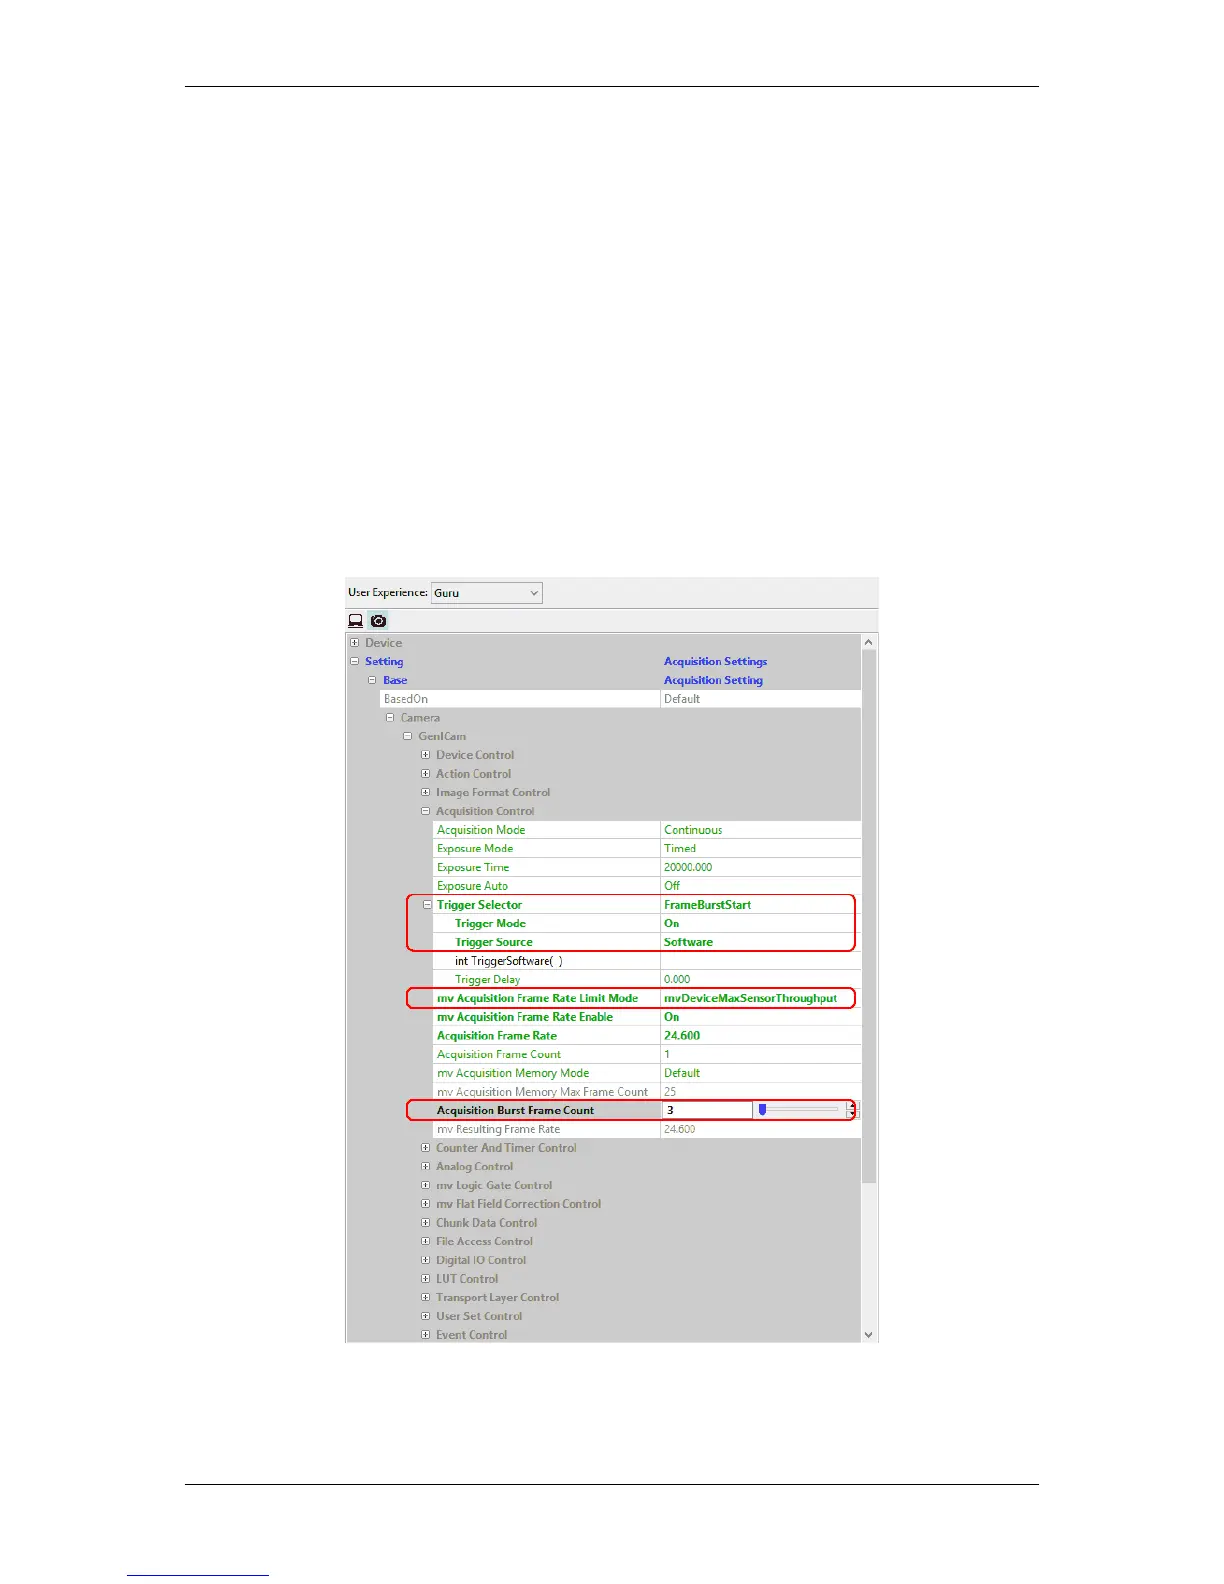
Task: Click the Continuous acquisition mode value
Action: pos(693,830)
